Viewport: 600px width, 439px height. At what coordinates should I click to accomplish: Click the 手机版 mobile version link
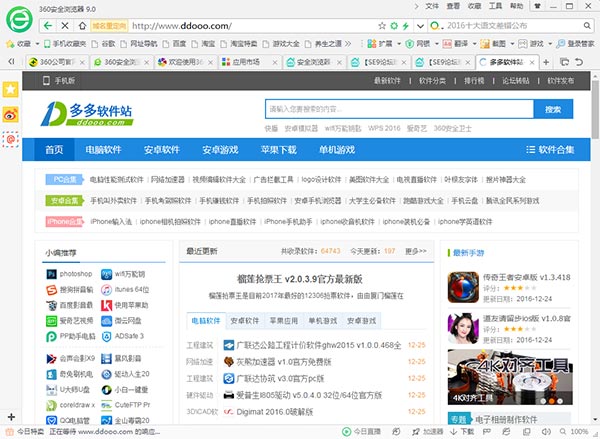pyautogui.click(x=59, y=81)
